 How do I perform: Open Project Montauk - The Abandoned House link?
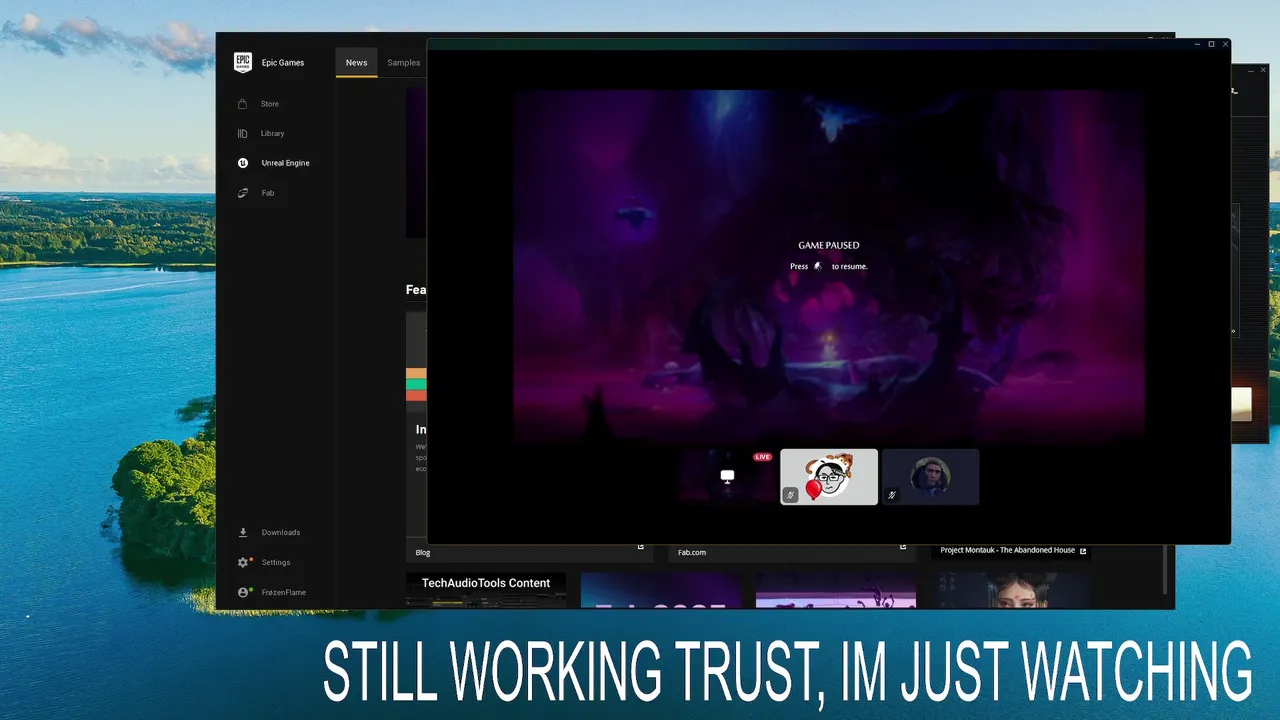click(x=1007, y=550)
